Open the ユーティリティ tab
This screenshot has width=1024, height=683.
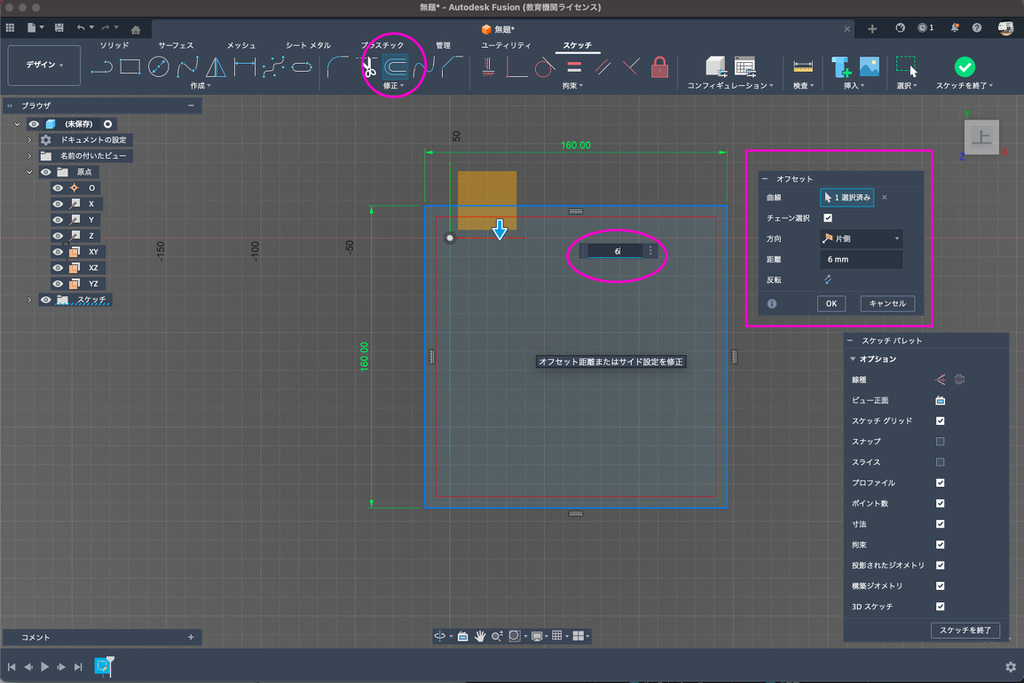[x=505, y=46]
